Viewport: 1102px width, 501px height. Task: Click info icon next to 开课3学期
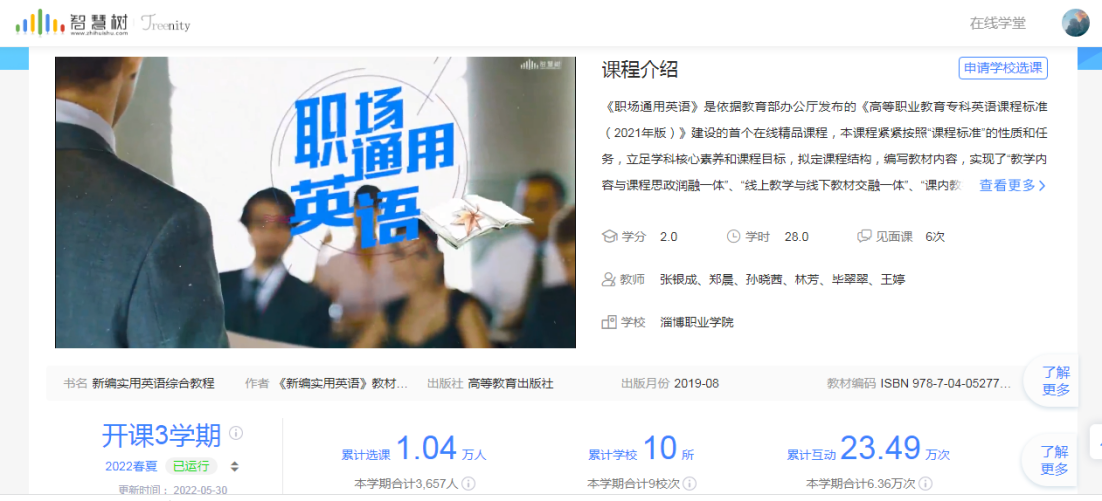236,433
